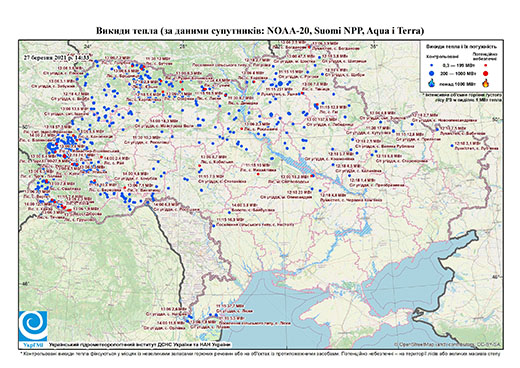Click the UkrGMI swirl logo
Viewport: 520px width, 368px height.
click(x=33, y=326)
